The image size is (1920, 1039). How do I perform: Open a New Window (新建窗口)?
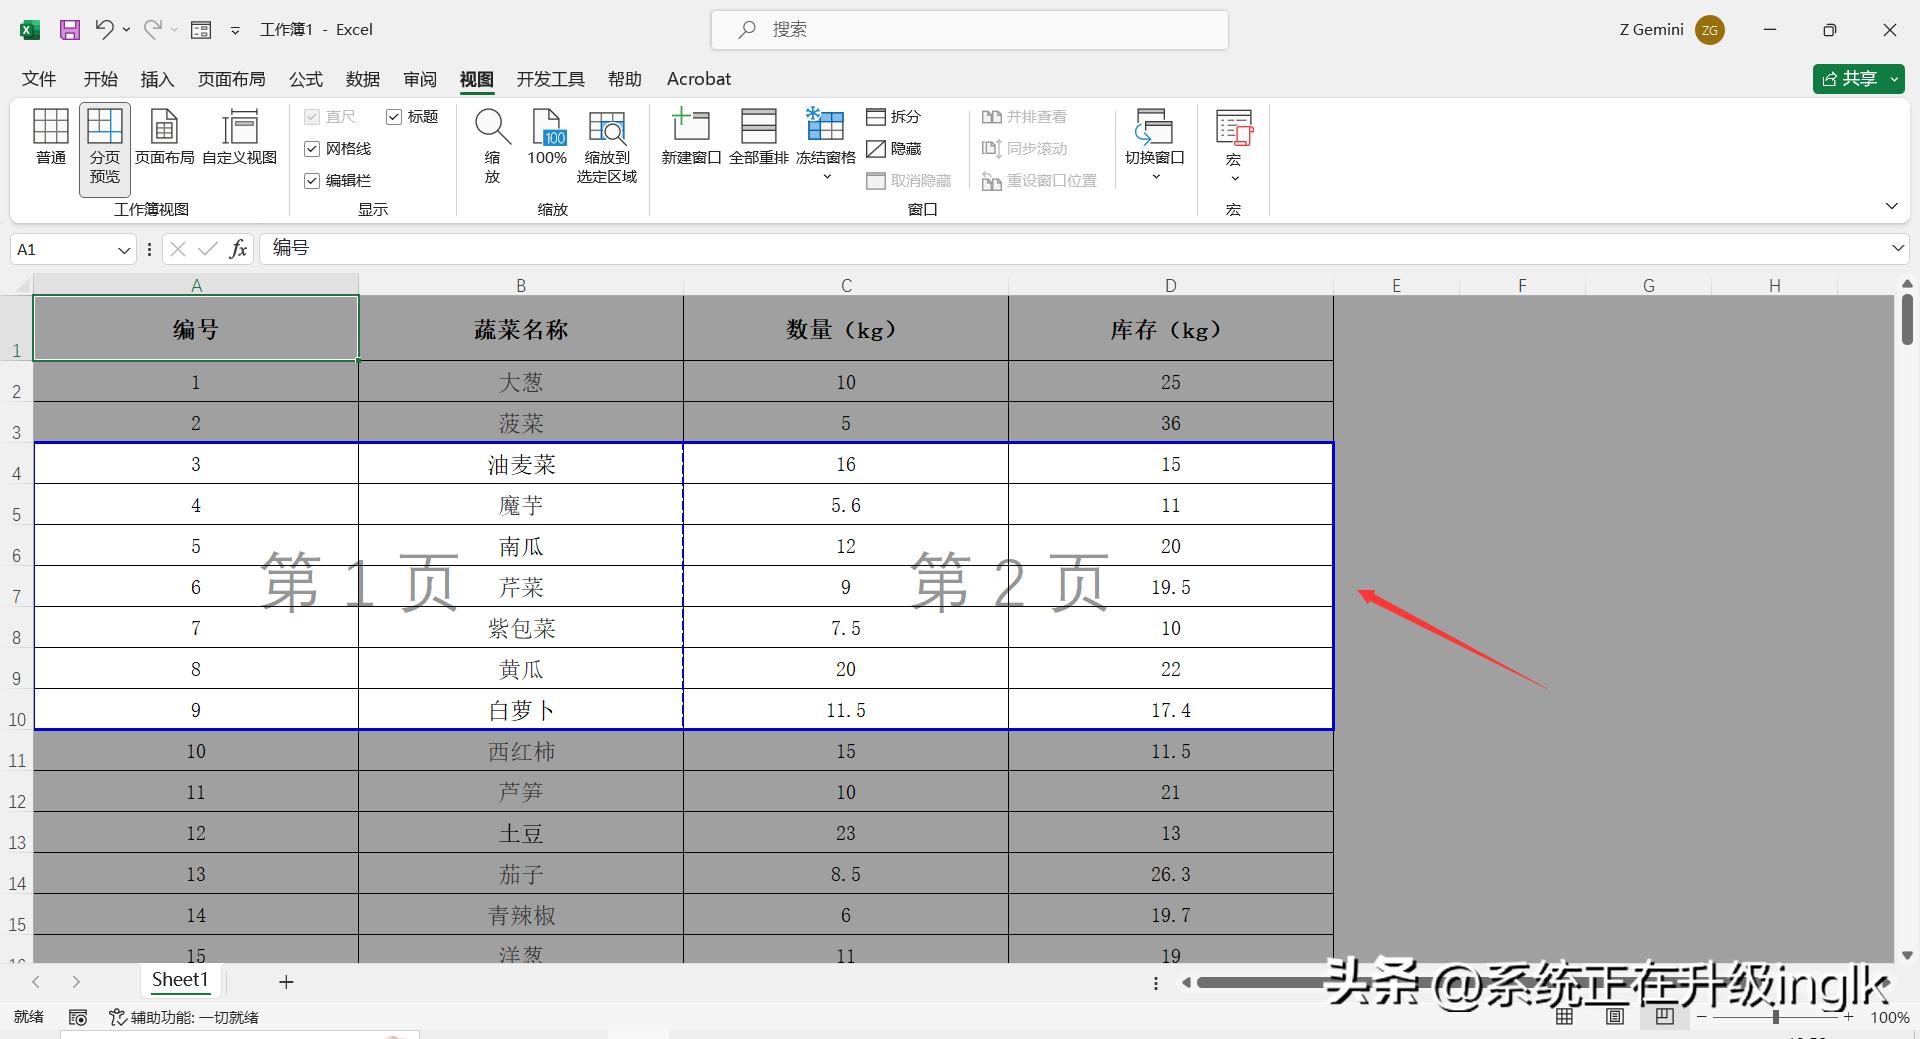(x=691, y=137)
